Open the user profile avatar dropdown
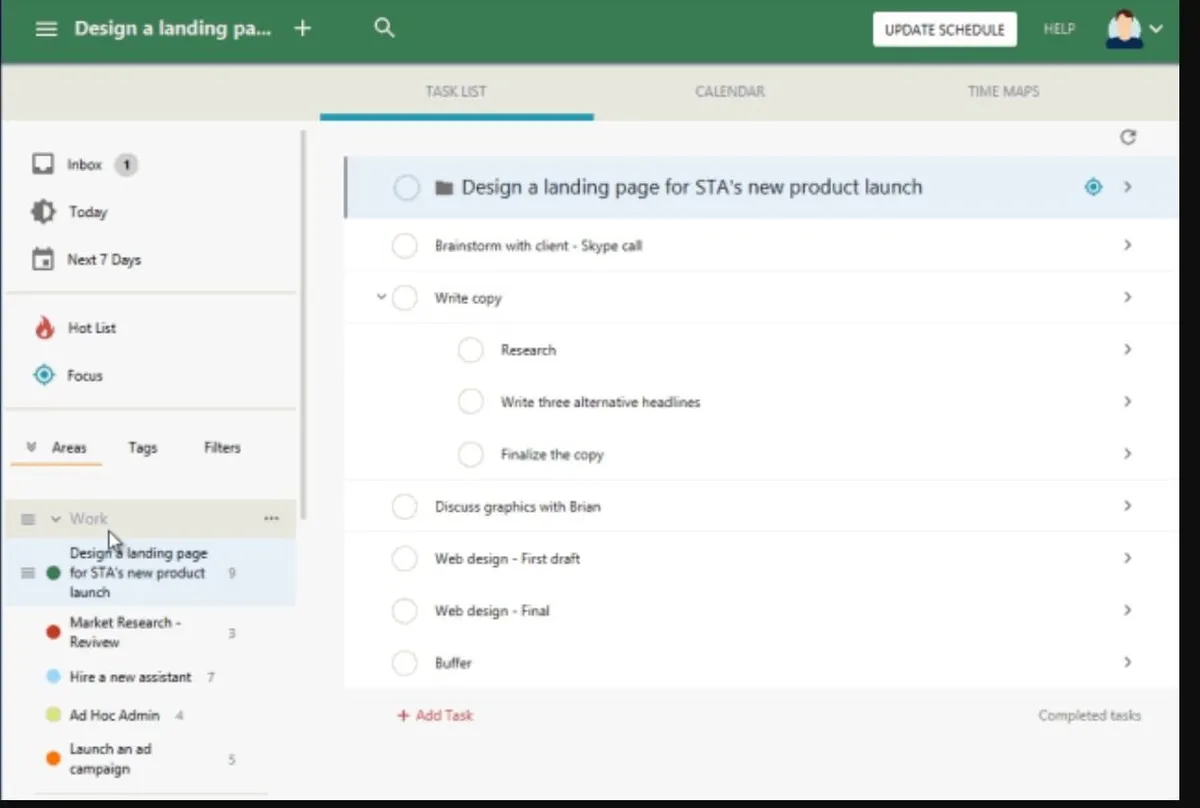 [x=1135, y=29]
